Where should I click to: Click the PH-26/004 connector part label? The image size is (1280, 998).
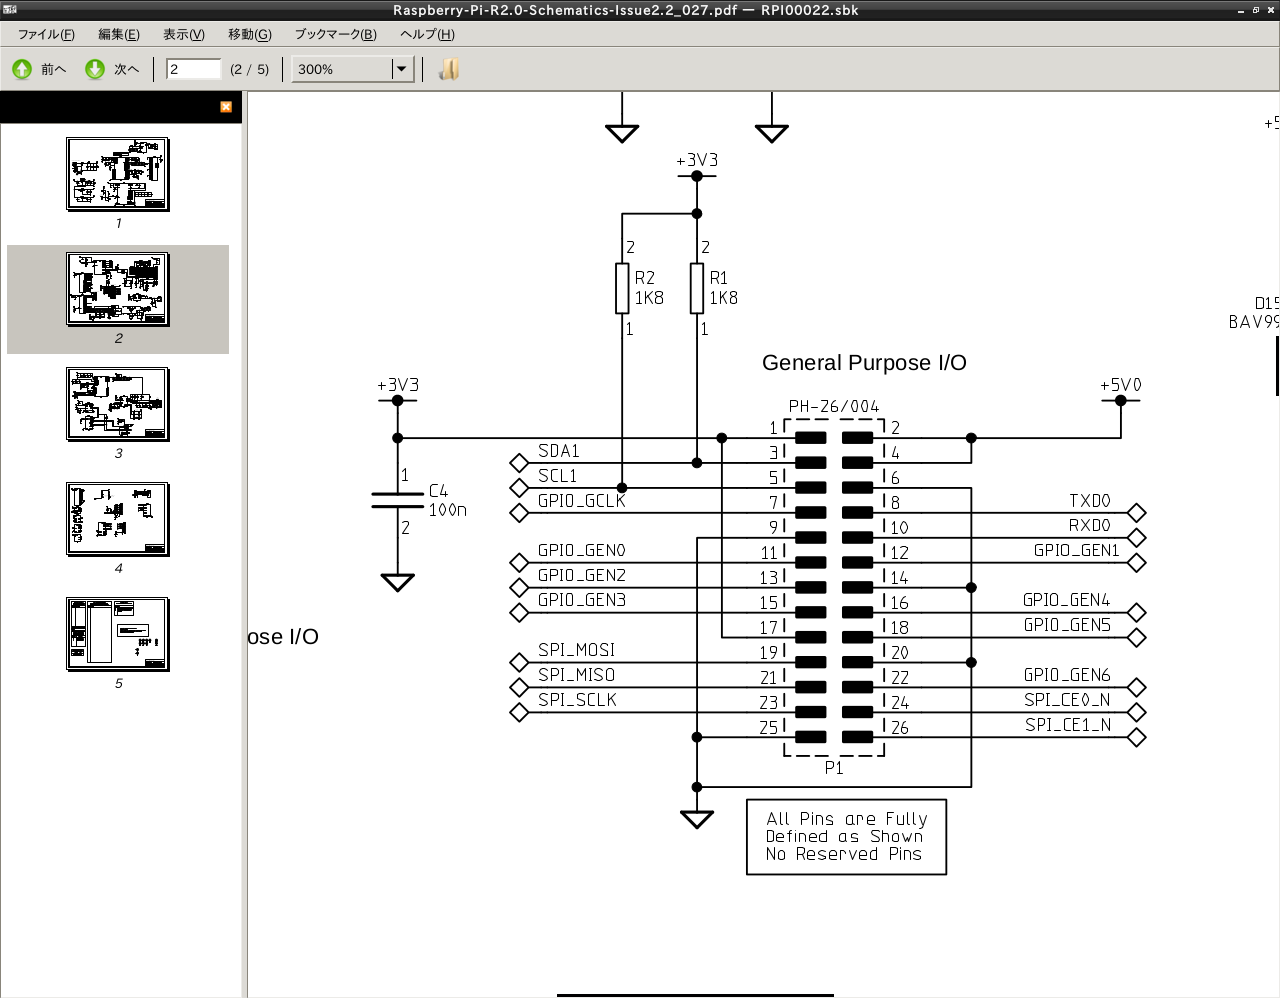click(834, 406)
